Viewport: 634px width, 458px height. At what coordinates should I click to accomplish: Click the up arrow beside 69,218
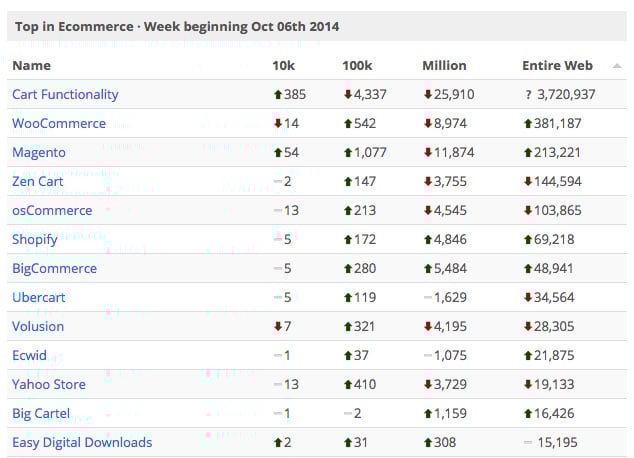coord(528,240)
